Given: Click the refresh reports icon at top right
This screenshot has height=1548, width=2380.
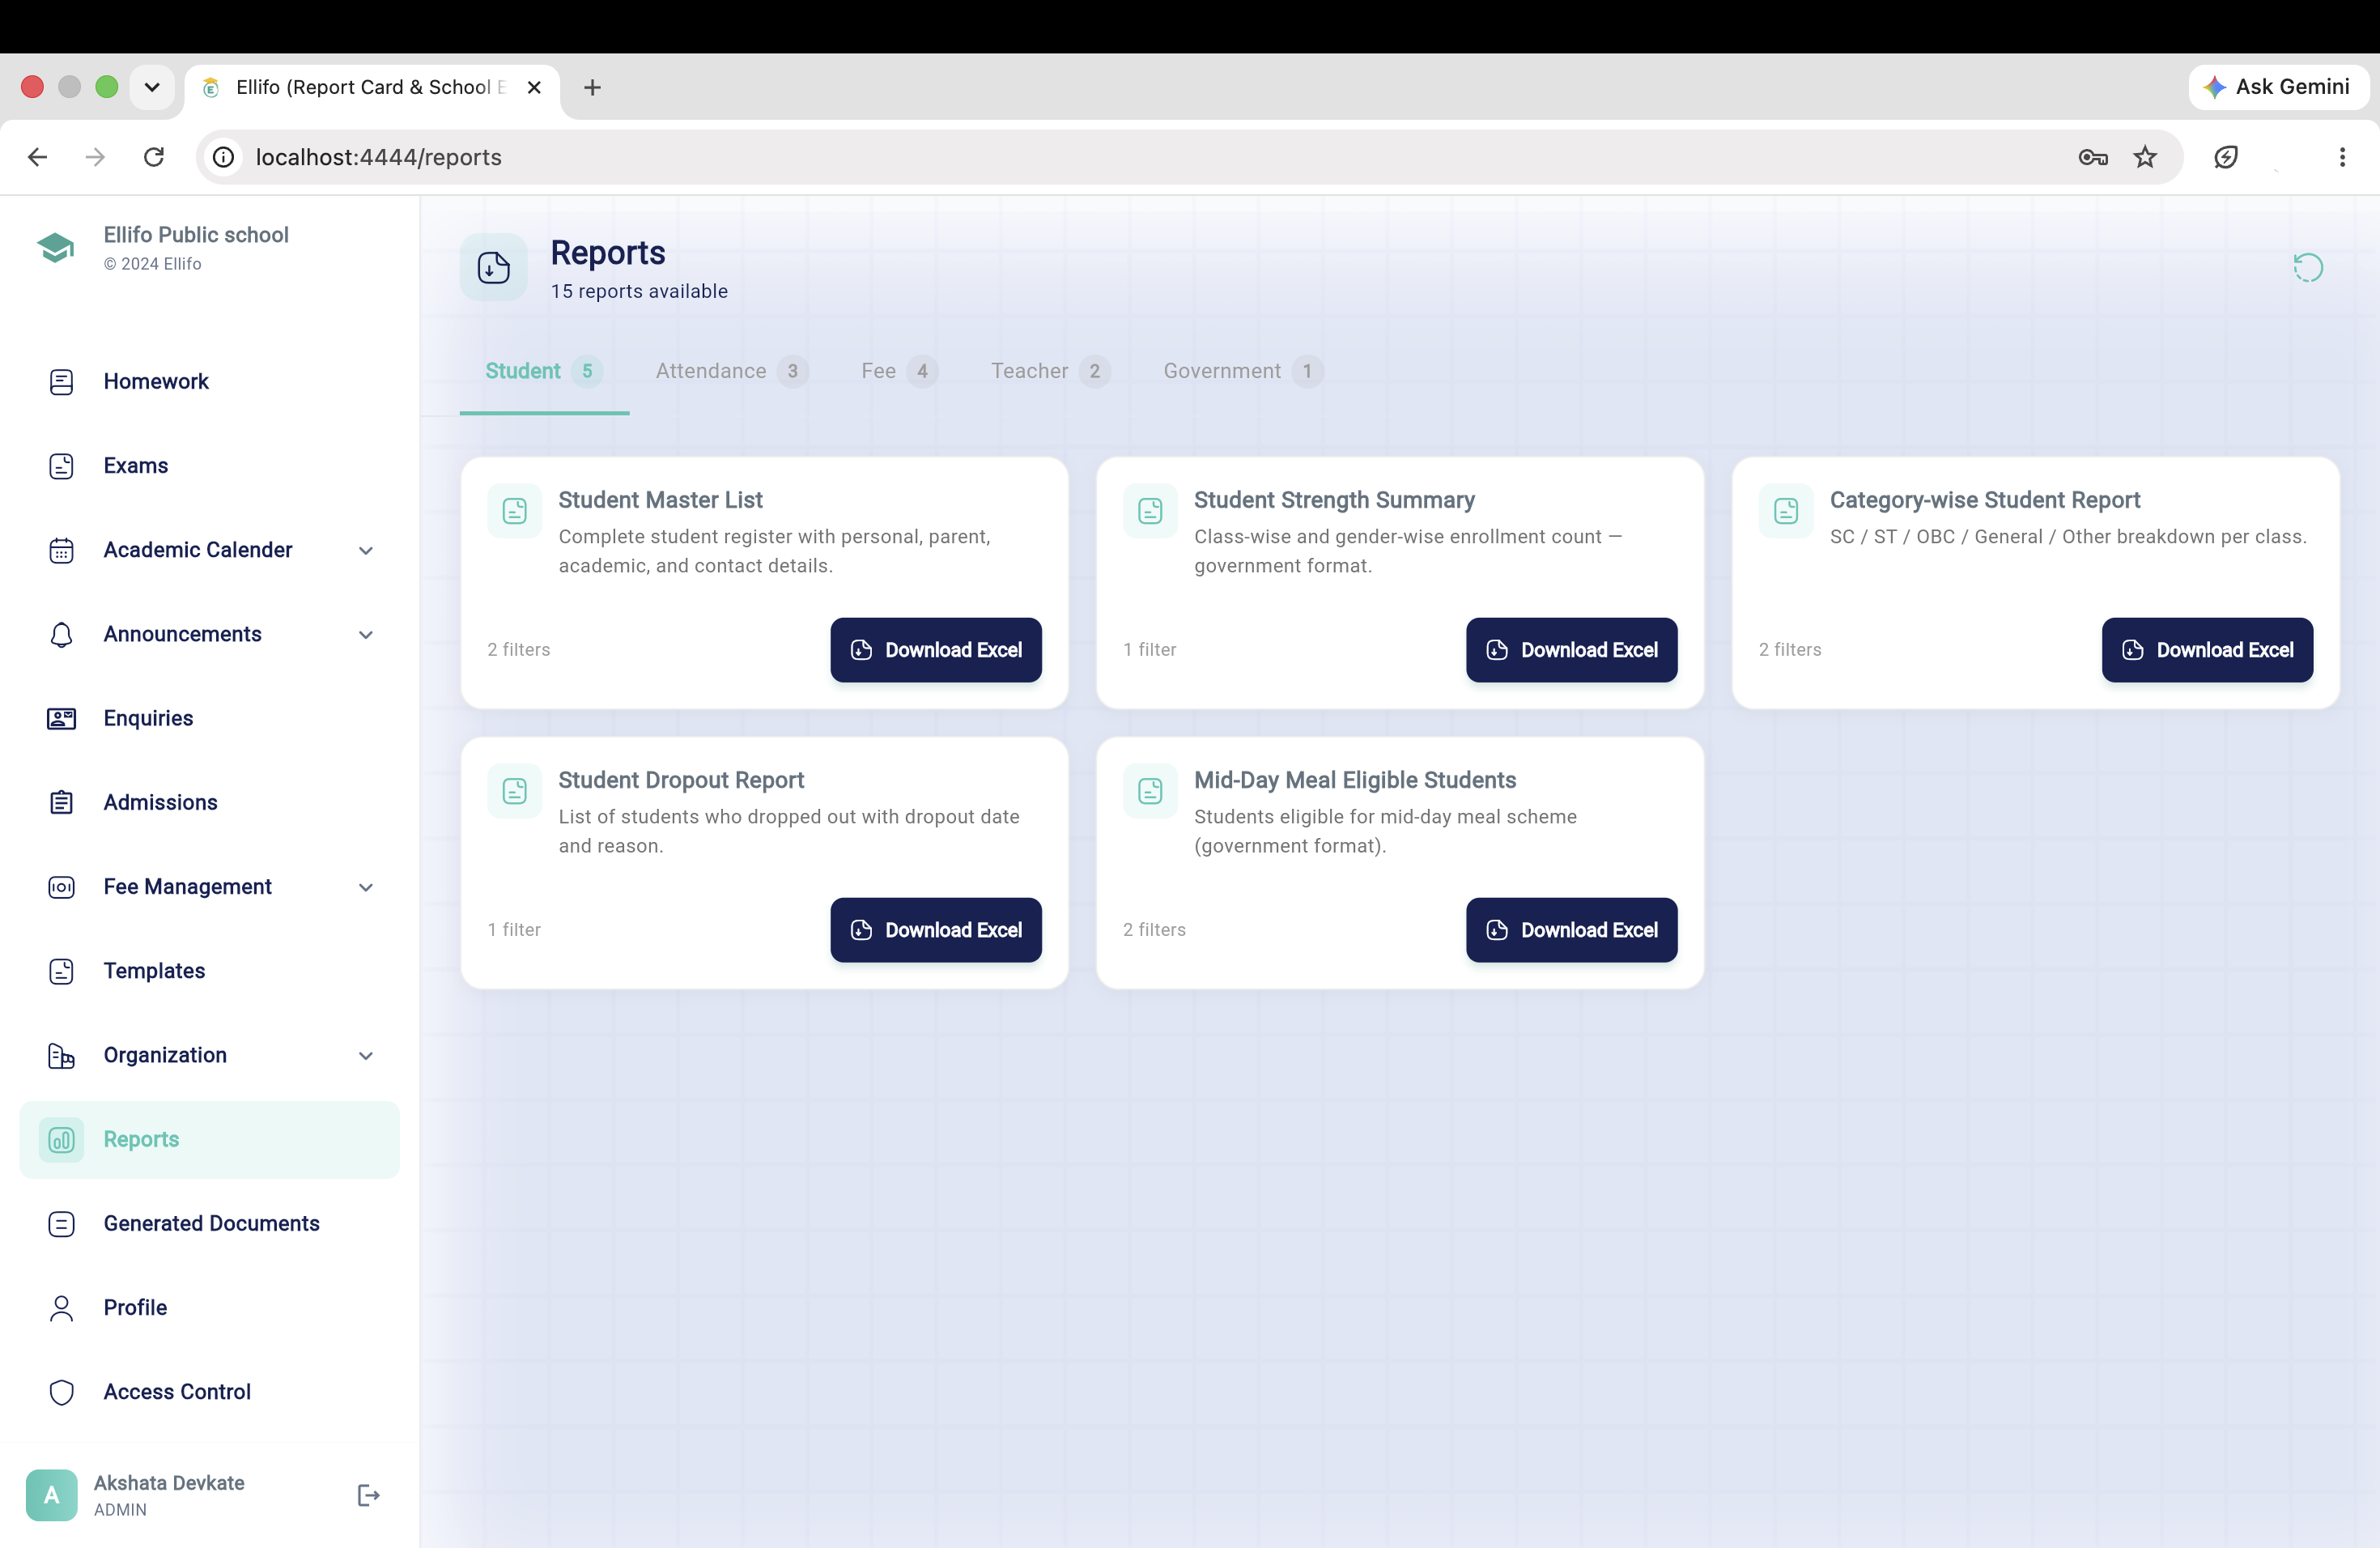Looking at the screenshot, I should click(2307, 267).
